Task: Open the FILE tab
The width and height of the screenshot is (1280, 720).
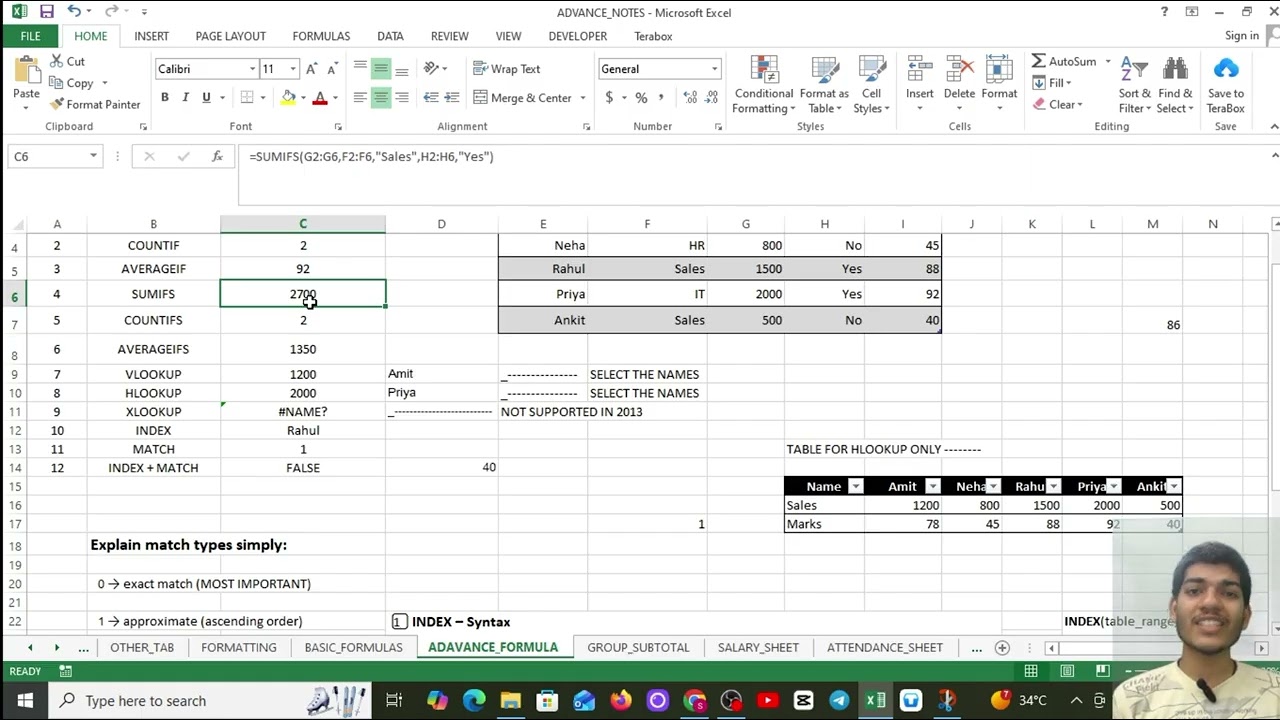Action: point(30,36)
